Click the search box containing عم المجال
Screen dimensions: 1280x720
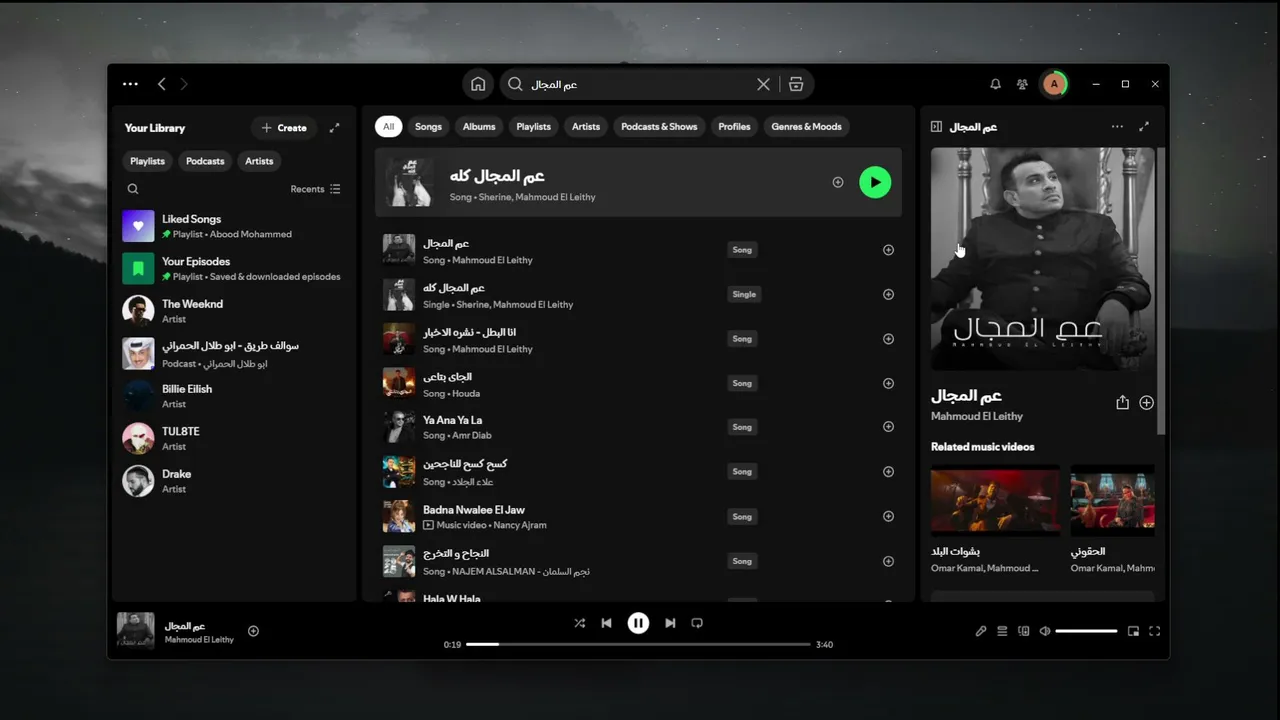click(638, 85)
